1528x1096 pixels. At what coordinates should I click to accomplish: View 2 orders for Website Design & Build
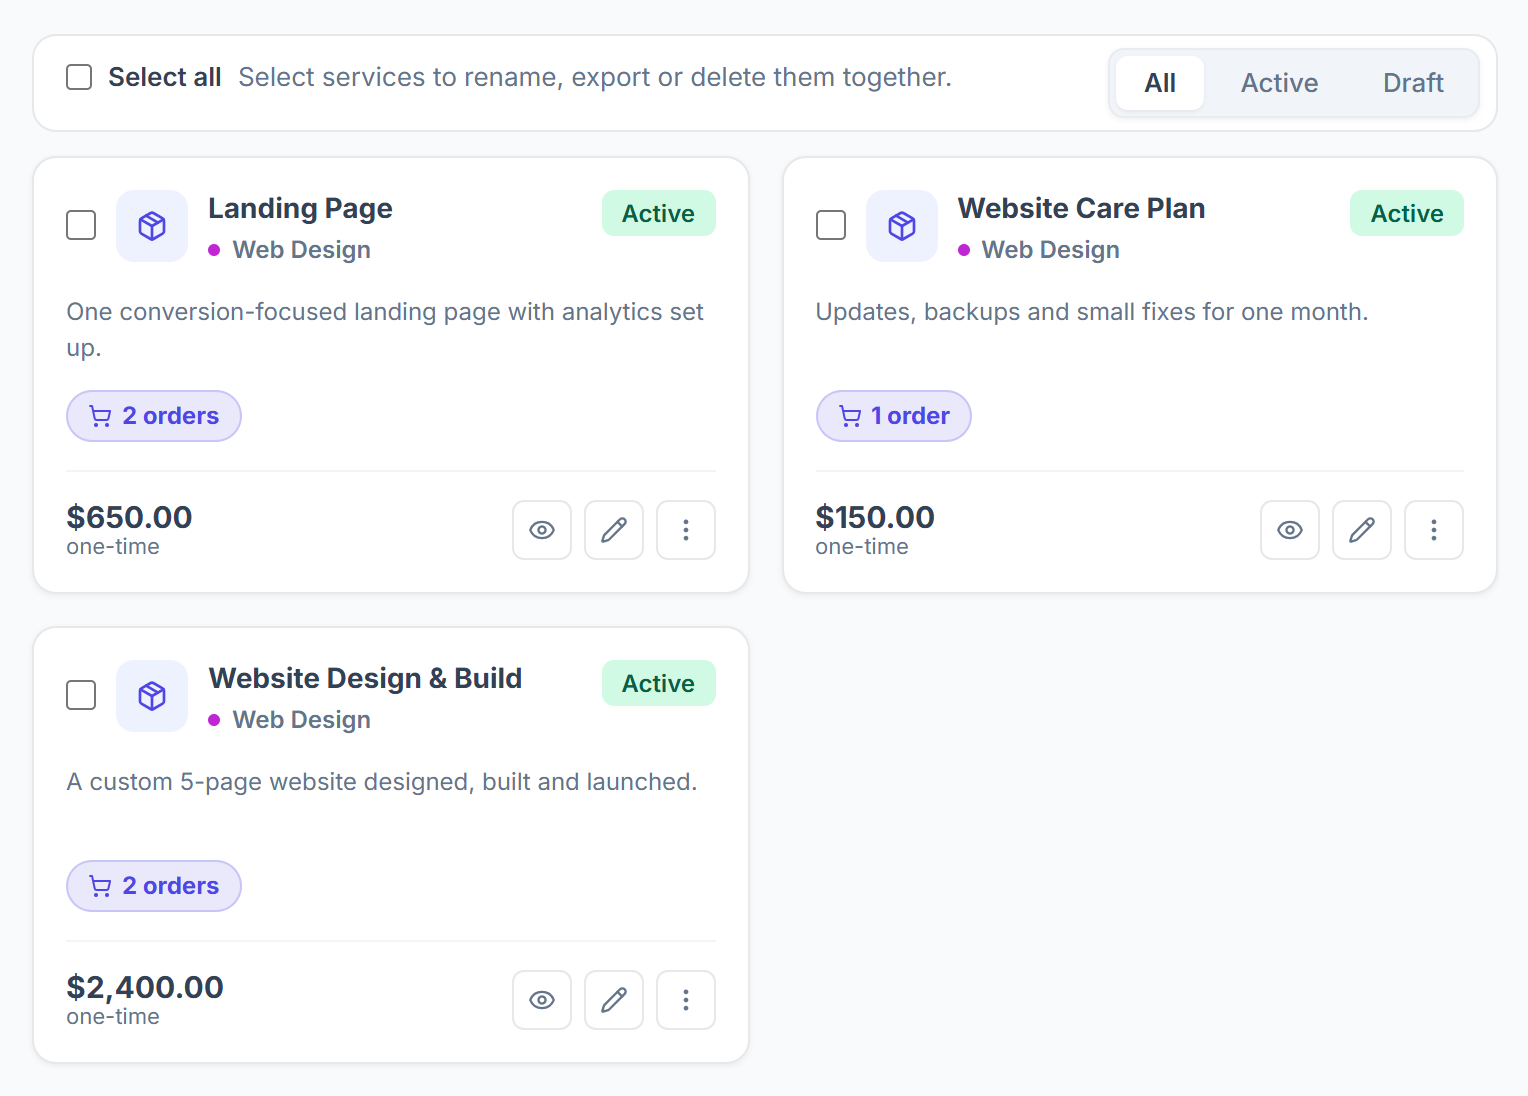(x=154, y=886)
